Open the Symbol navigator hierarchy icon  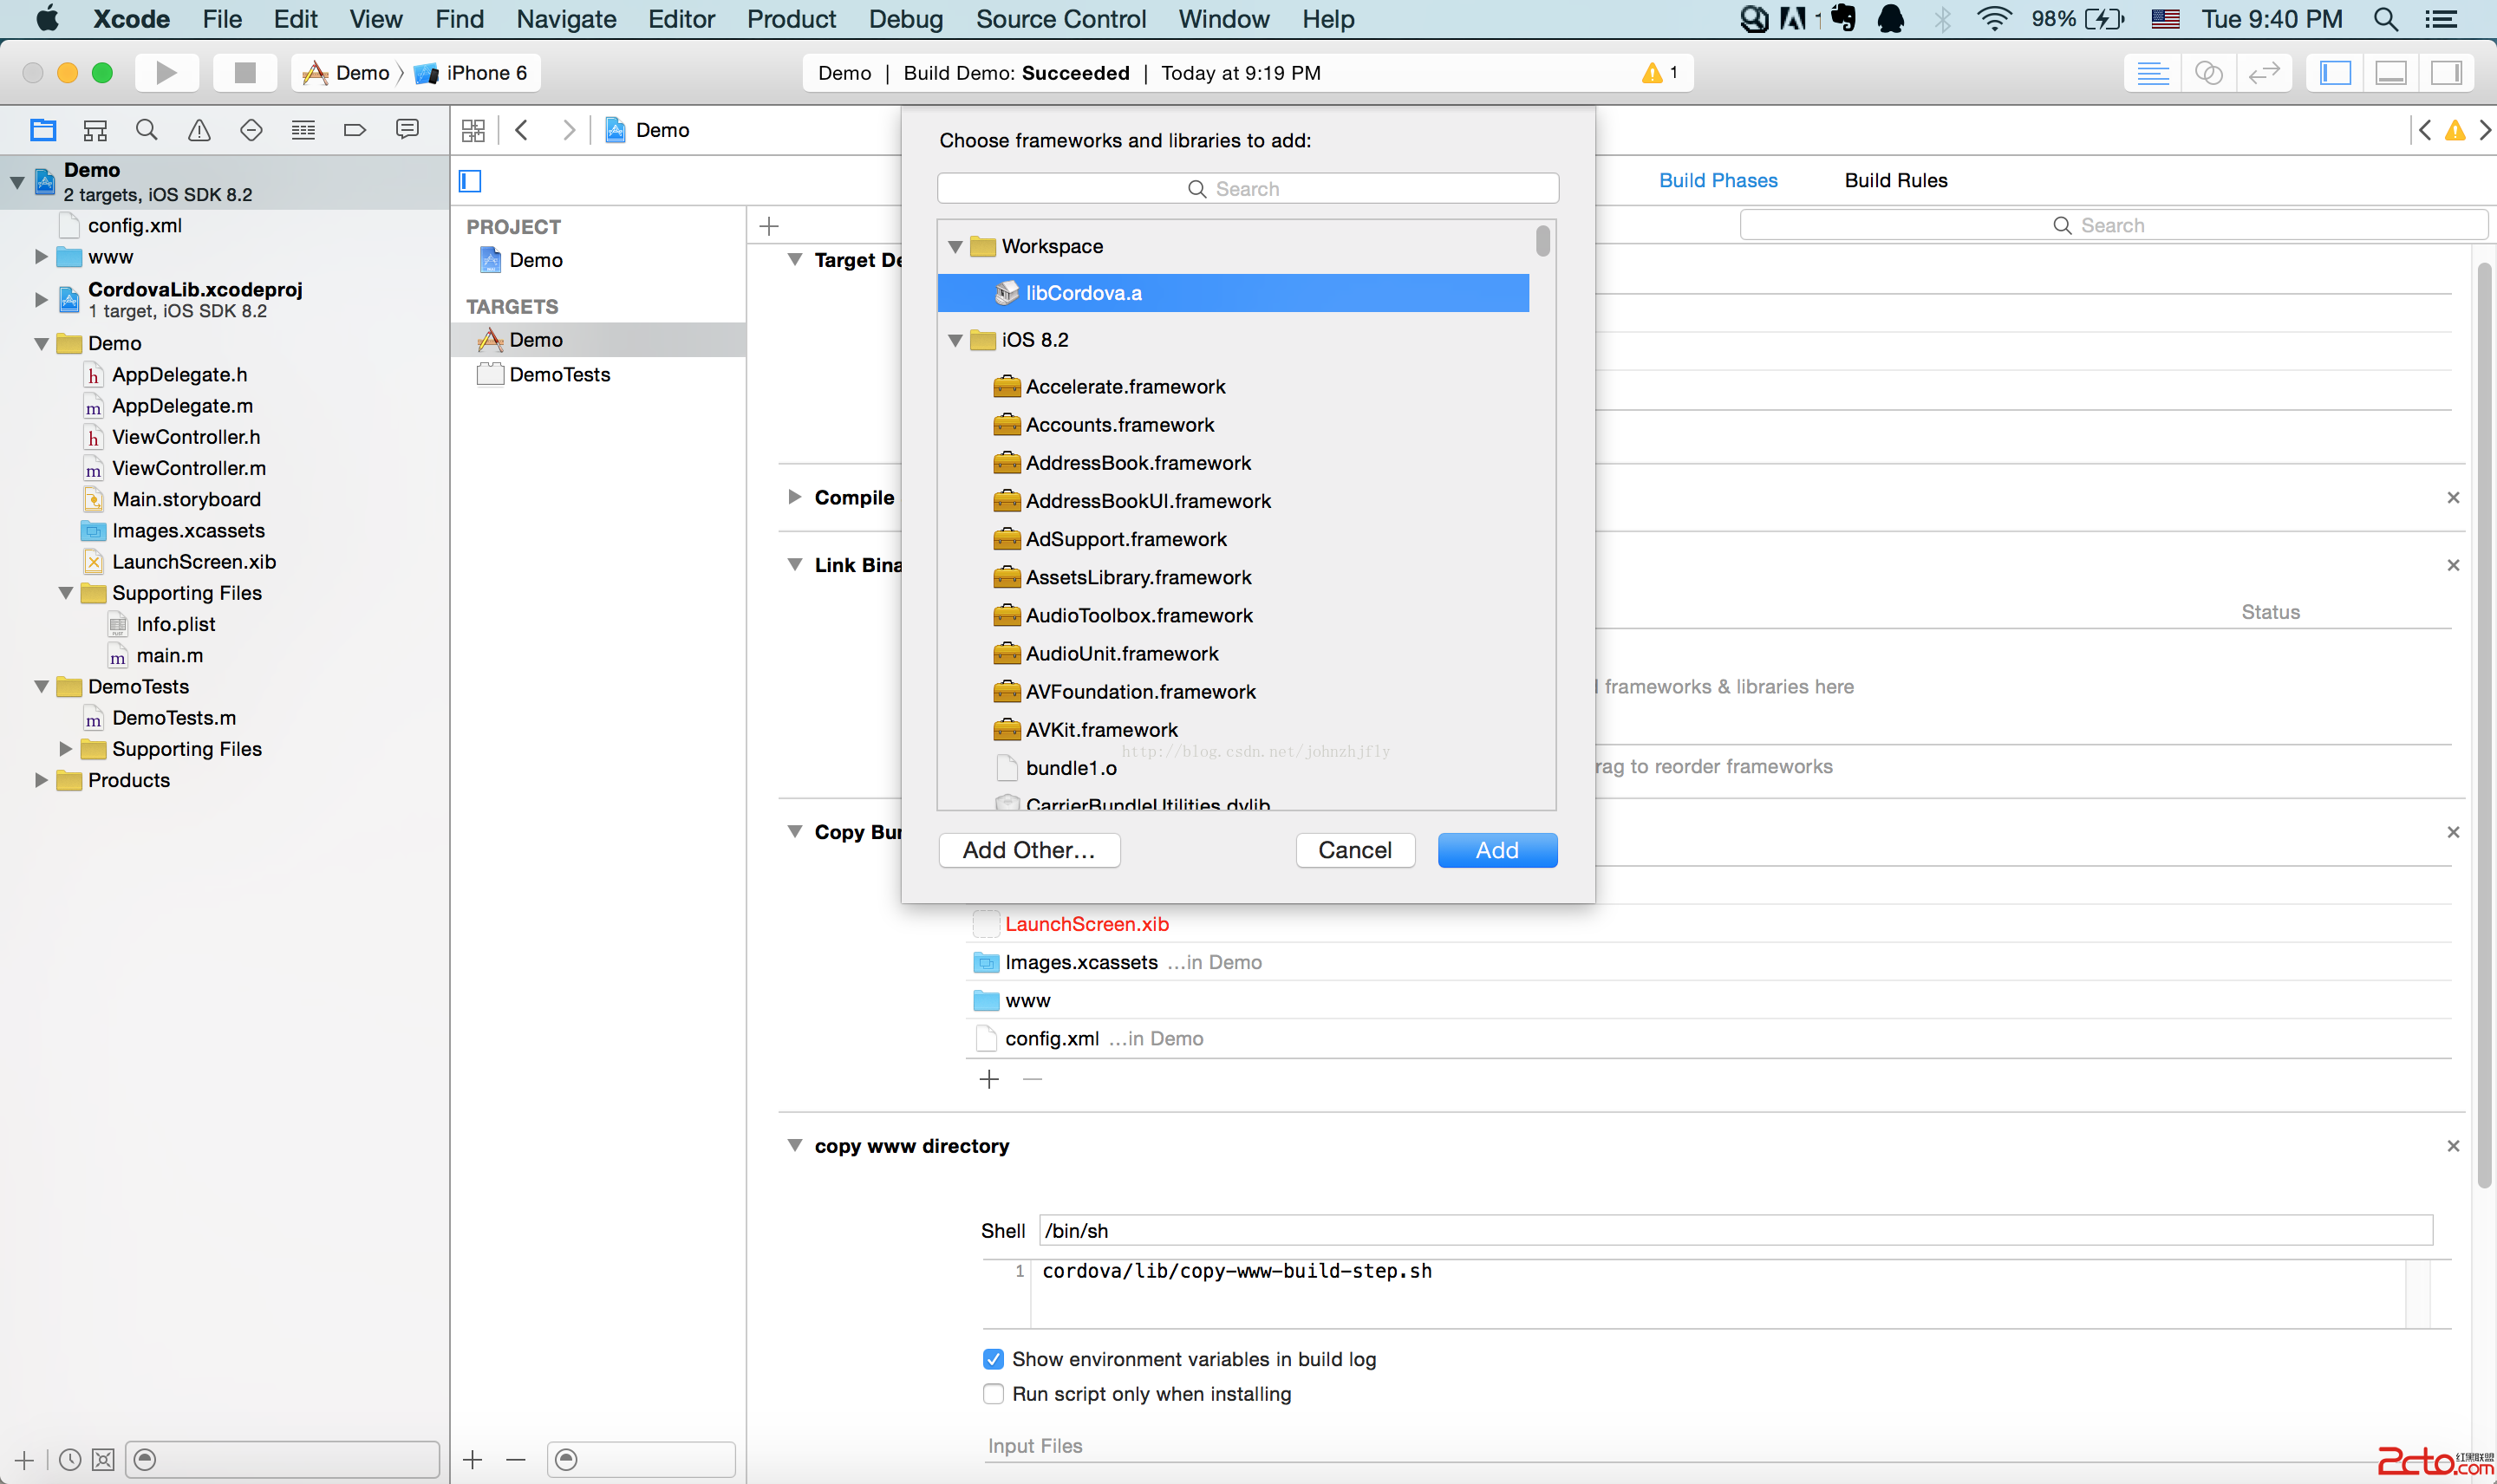click(x=95, y=130)
